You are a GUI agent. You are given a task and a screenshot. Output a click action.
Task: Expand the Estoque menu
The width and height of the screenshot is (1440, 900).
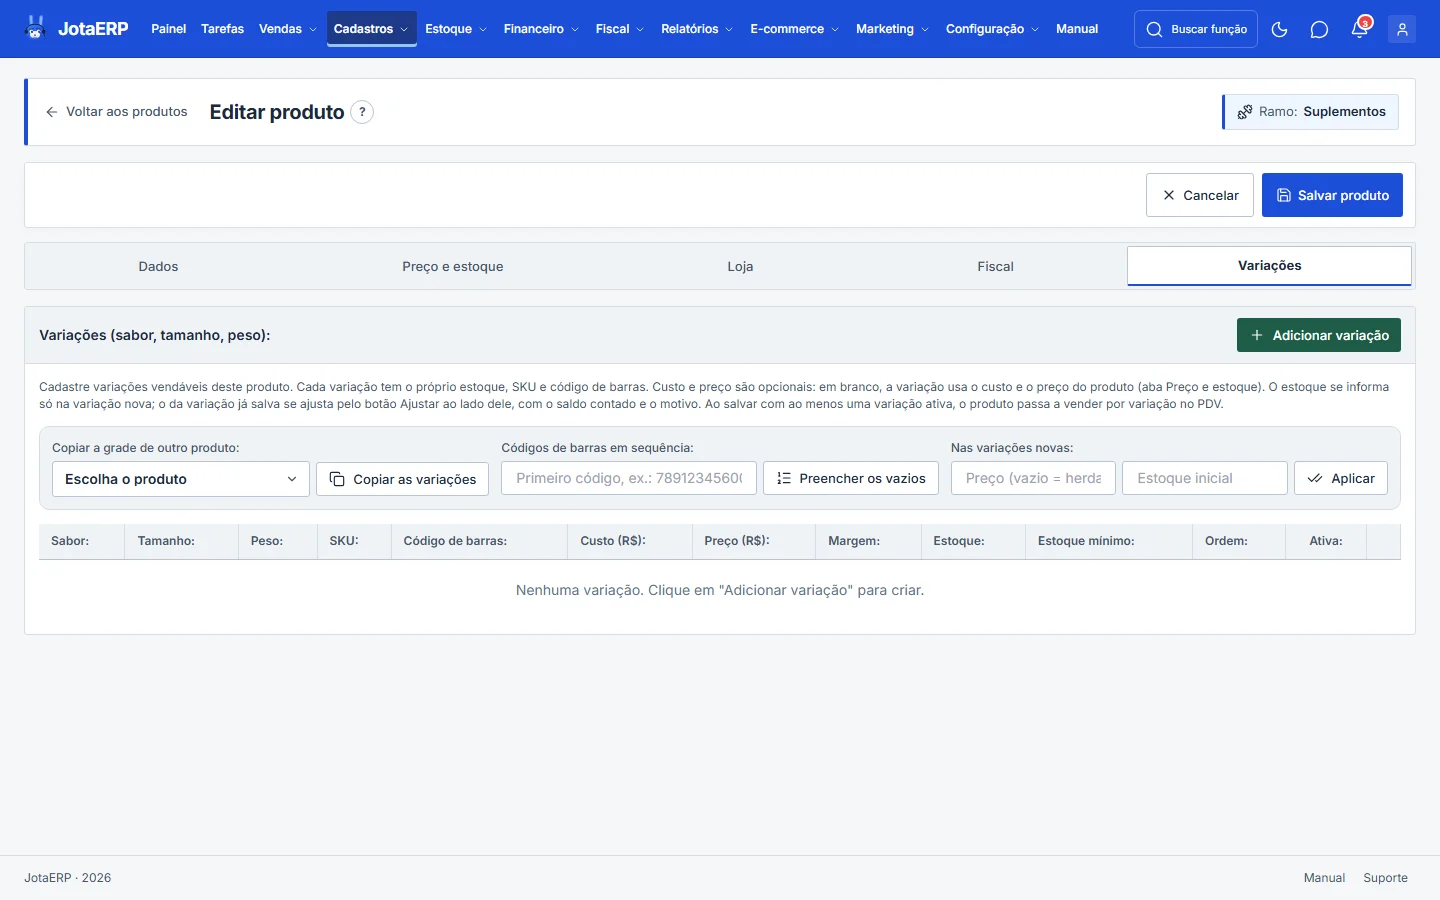[x=456, y=29]
